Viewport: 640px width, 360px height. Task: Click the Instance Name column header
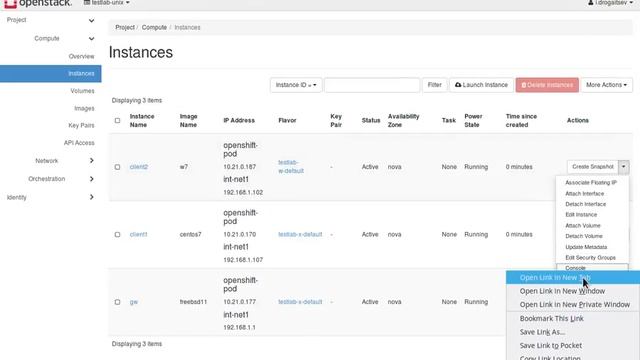point(142,120)
